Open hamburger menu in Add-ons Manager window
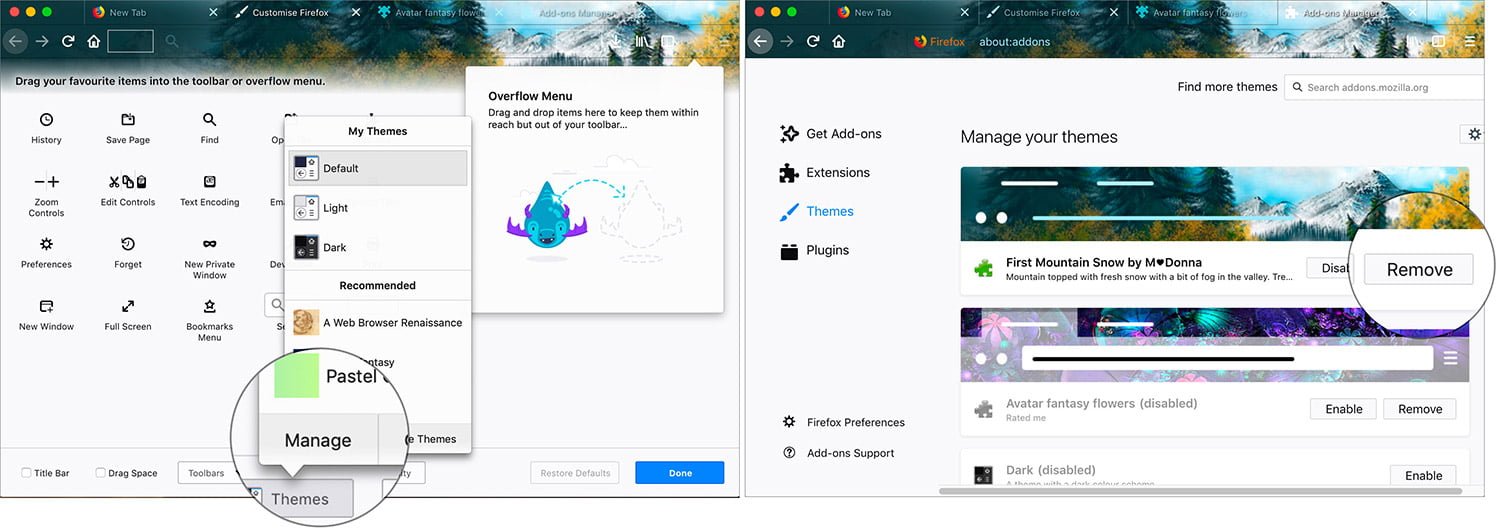This screenshot has height=532, width=1500. pos(1469,42)
